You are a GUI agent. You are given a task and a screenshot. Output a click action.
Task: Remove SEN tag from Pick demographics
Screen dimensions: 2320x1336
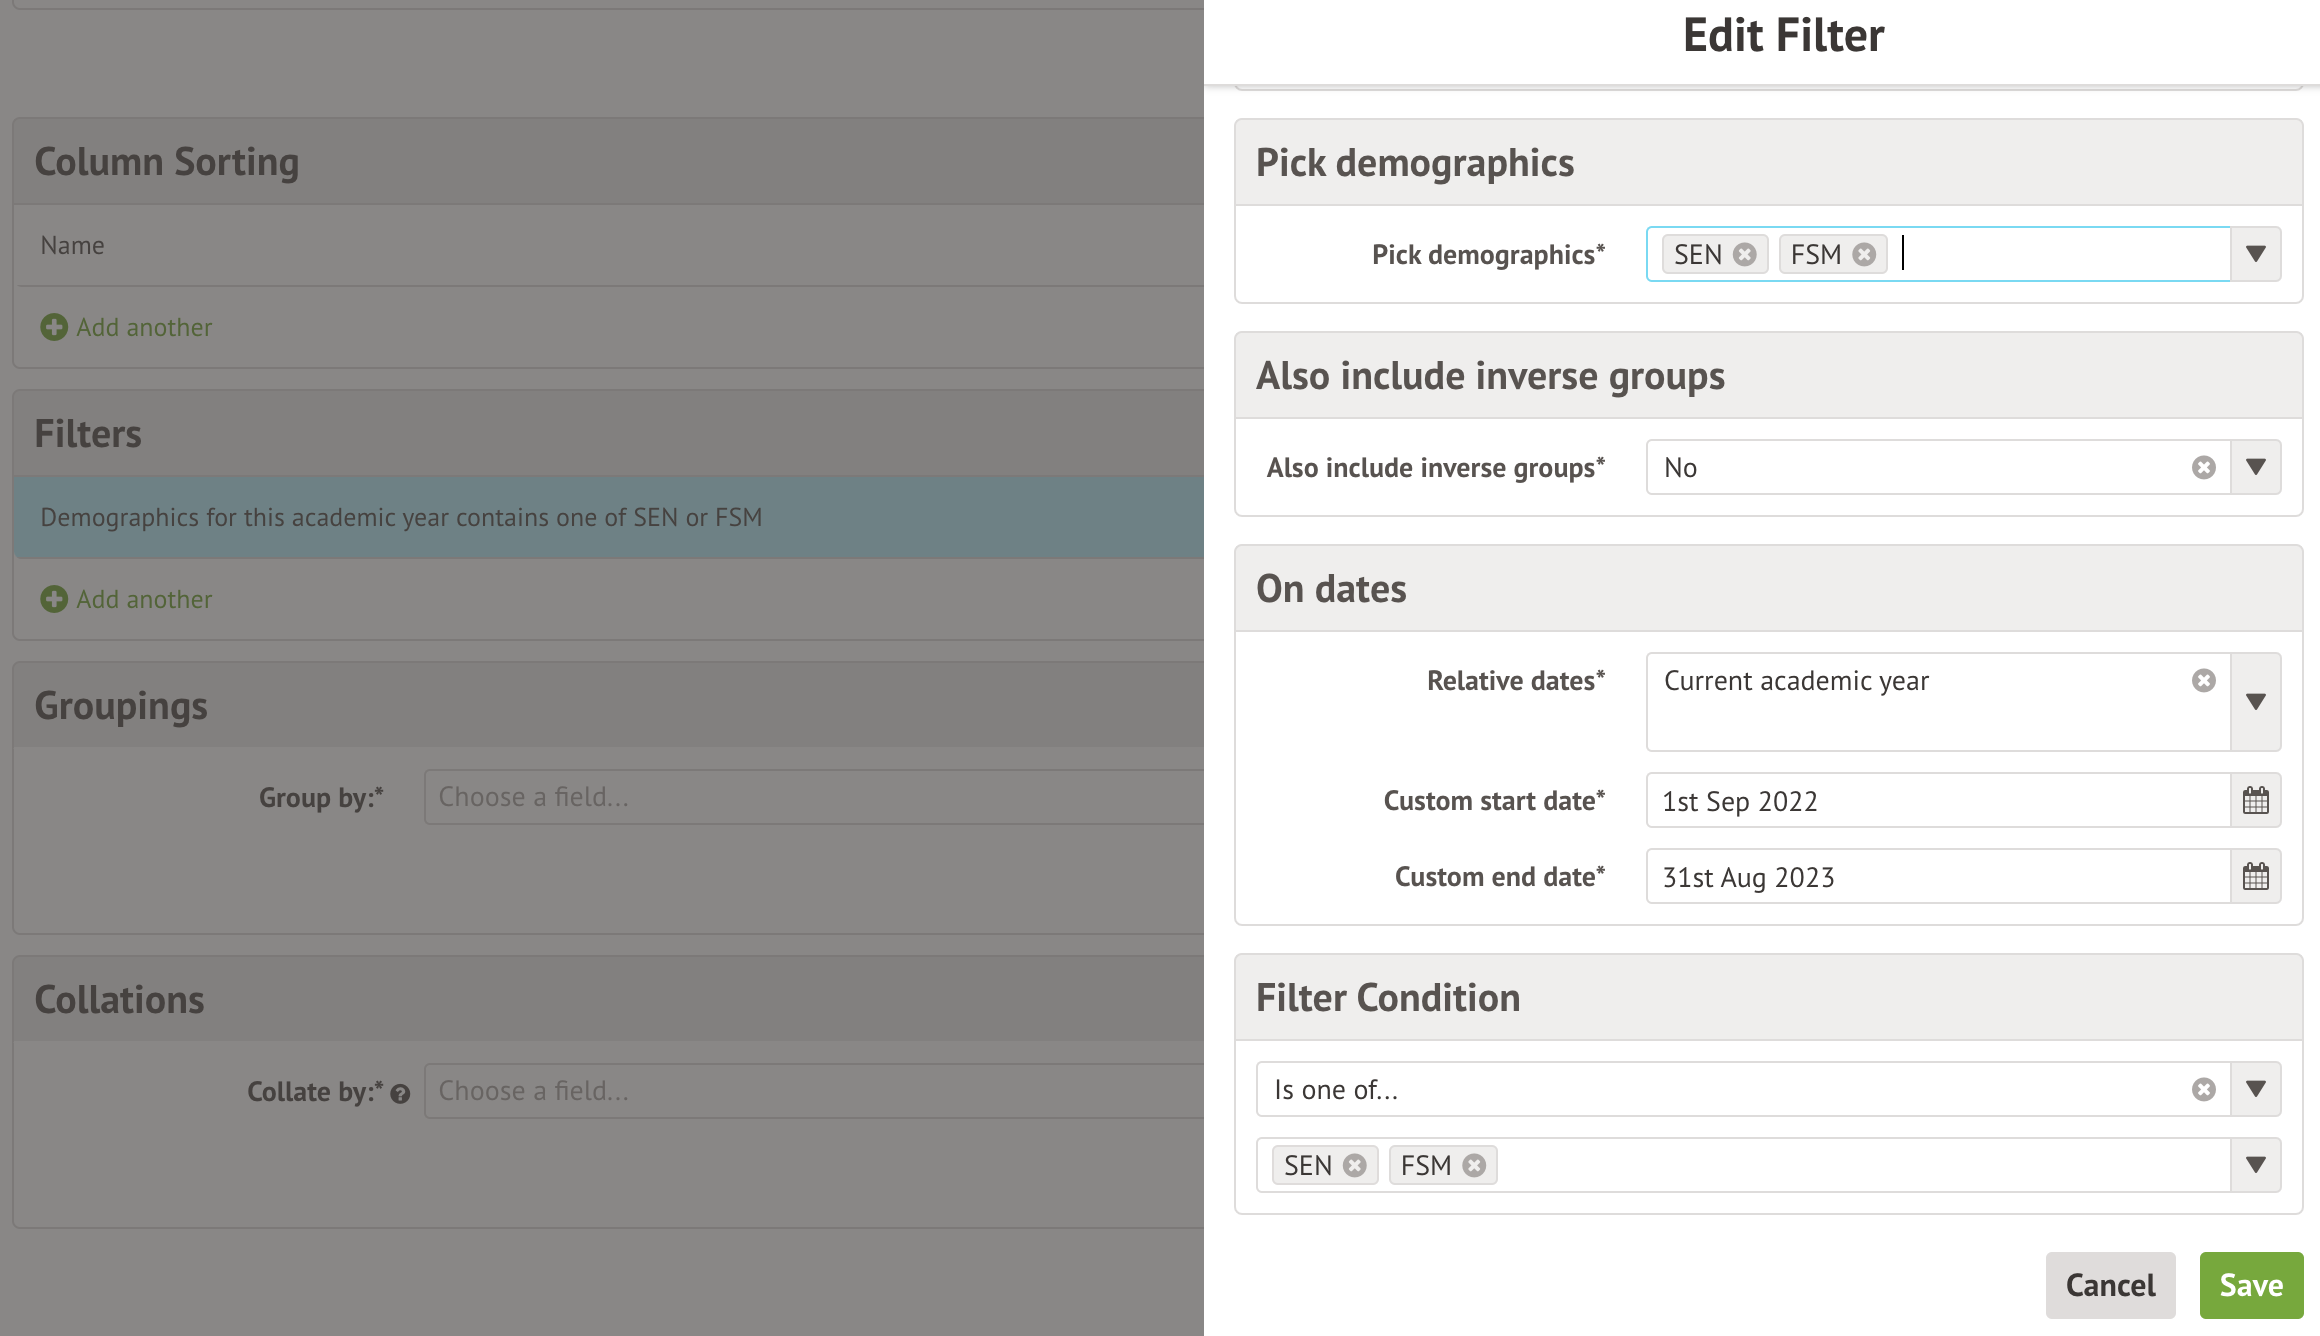coord(1745,255)
